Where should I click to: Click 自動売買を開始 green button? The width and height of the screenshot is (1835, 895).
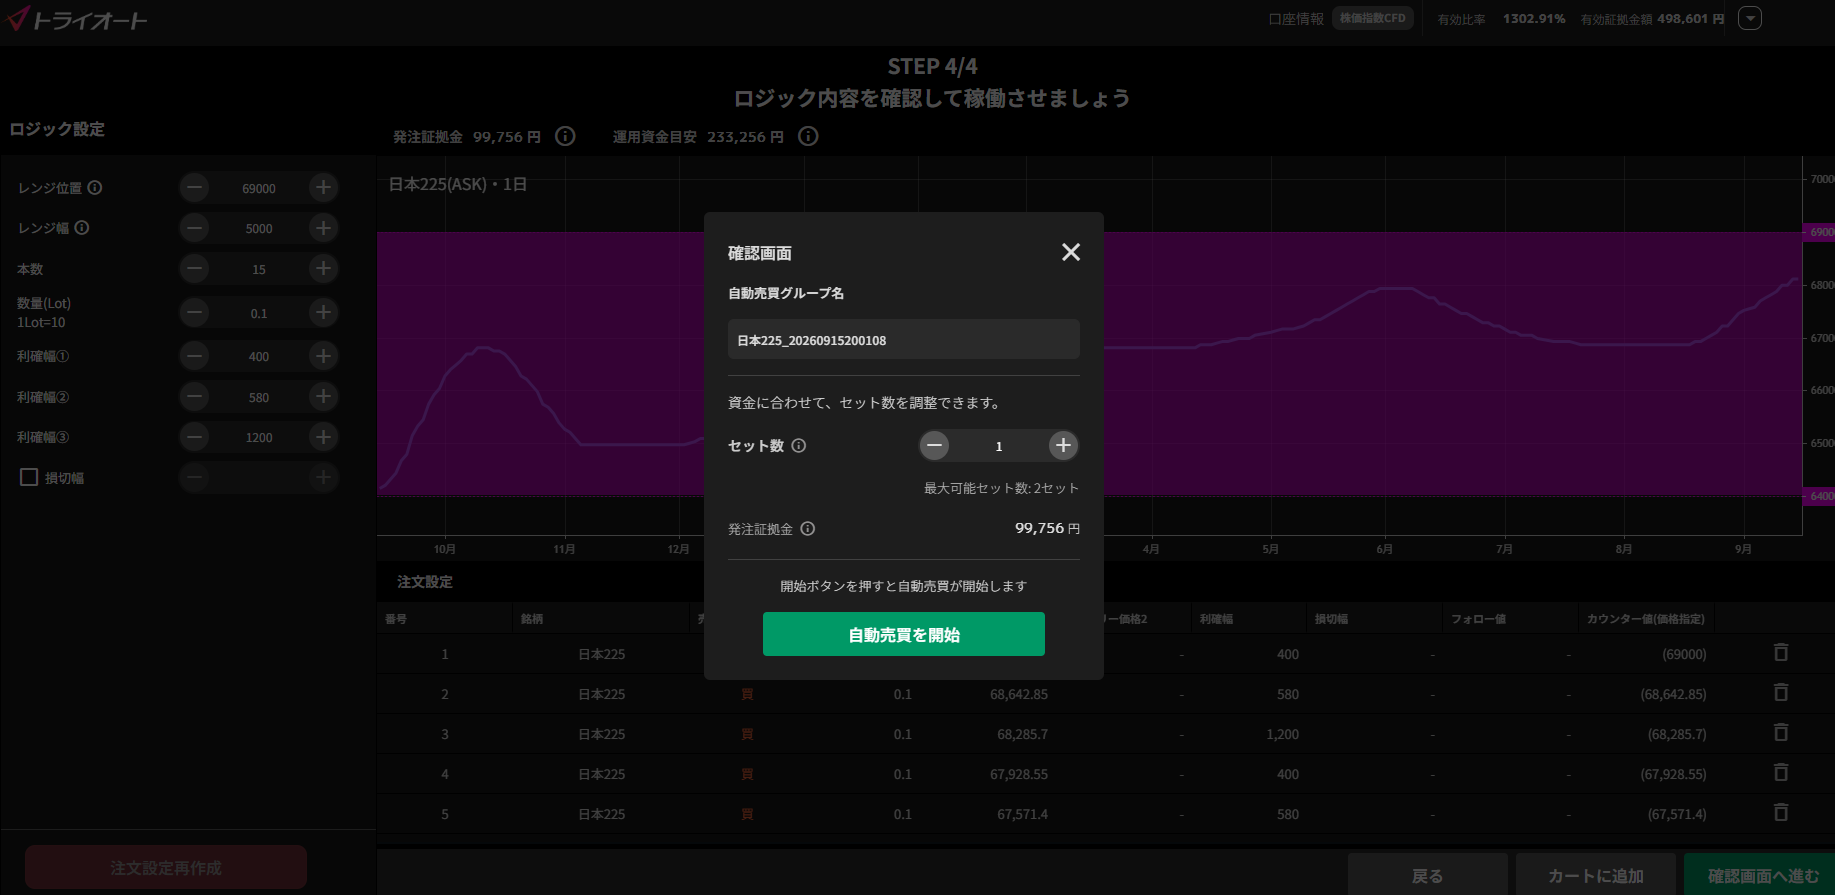[x=904, y=634]
